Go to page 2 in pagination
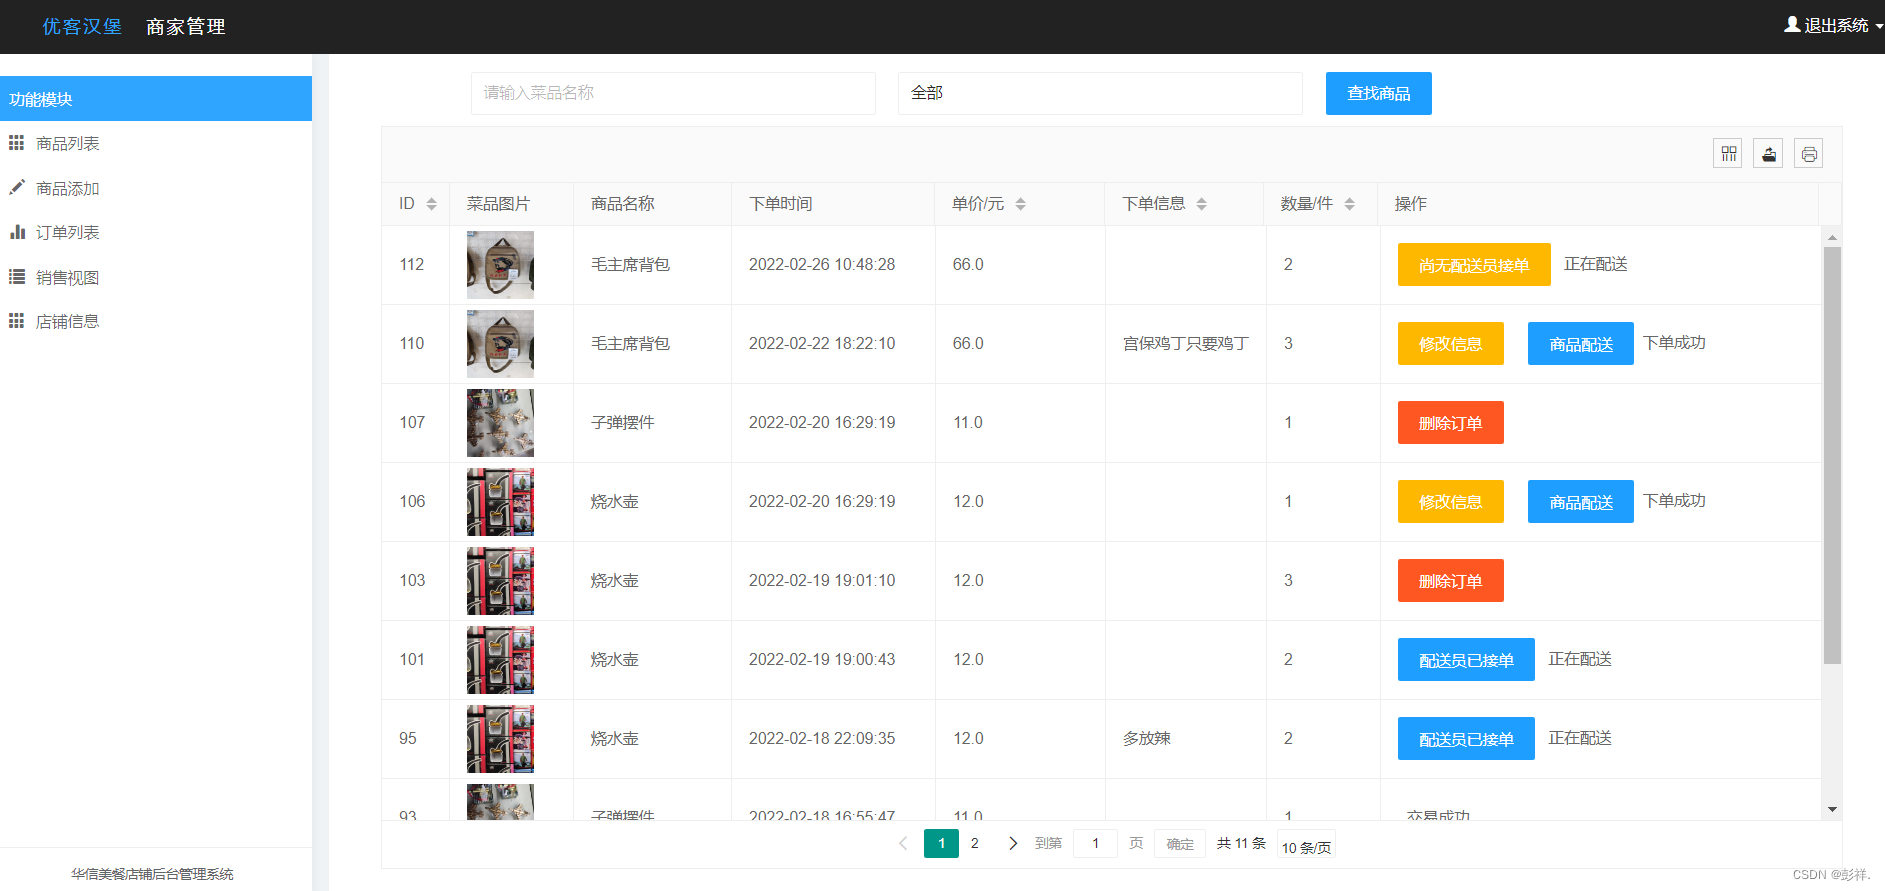The height and width of the screenshot is (891, 1885). 975,843
